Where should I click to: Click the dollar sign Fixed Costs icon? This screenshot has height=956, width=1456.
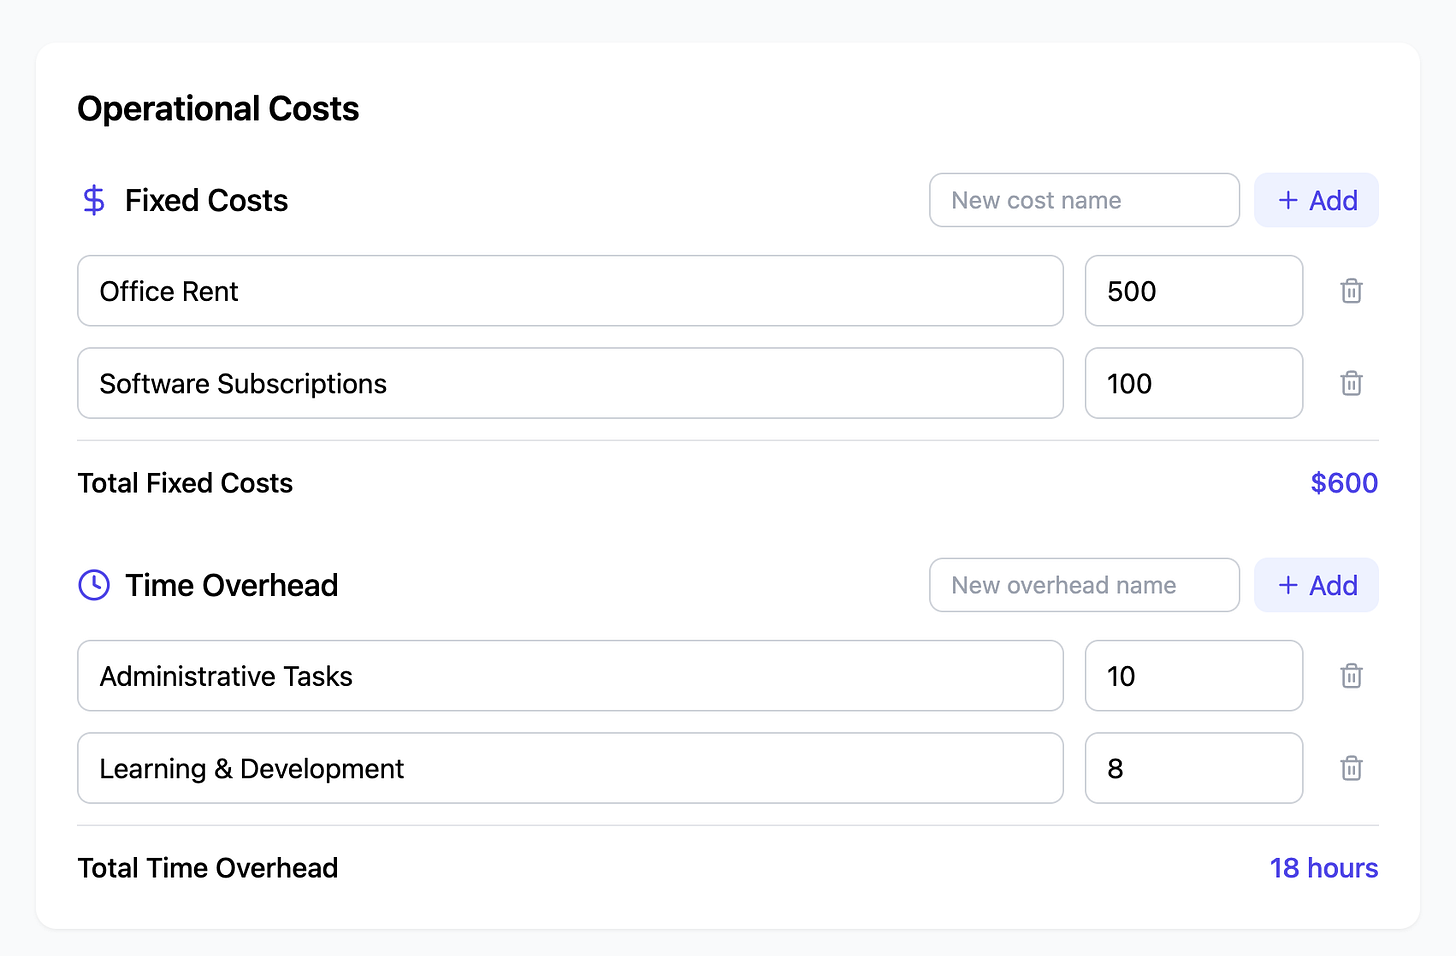94,200
